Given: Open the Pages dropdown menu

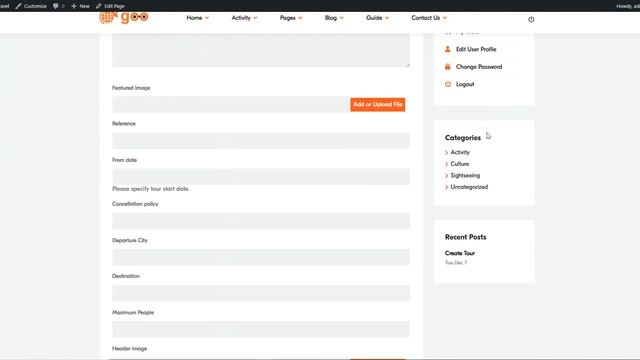Looking at the screenshot, I should 291,18.
